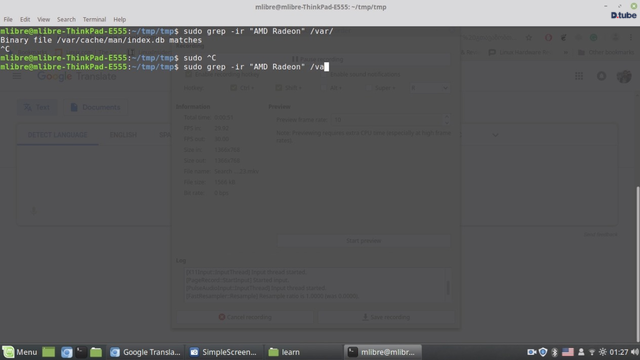Click the first "sudo grep -ir" command ending with /var/
This screenshot has height=360, width=640.
(258, 31)
